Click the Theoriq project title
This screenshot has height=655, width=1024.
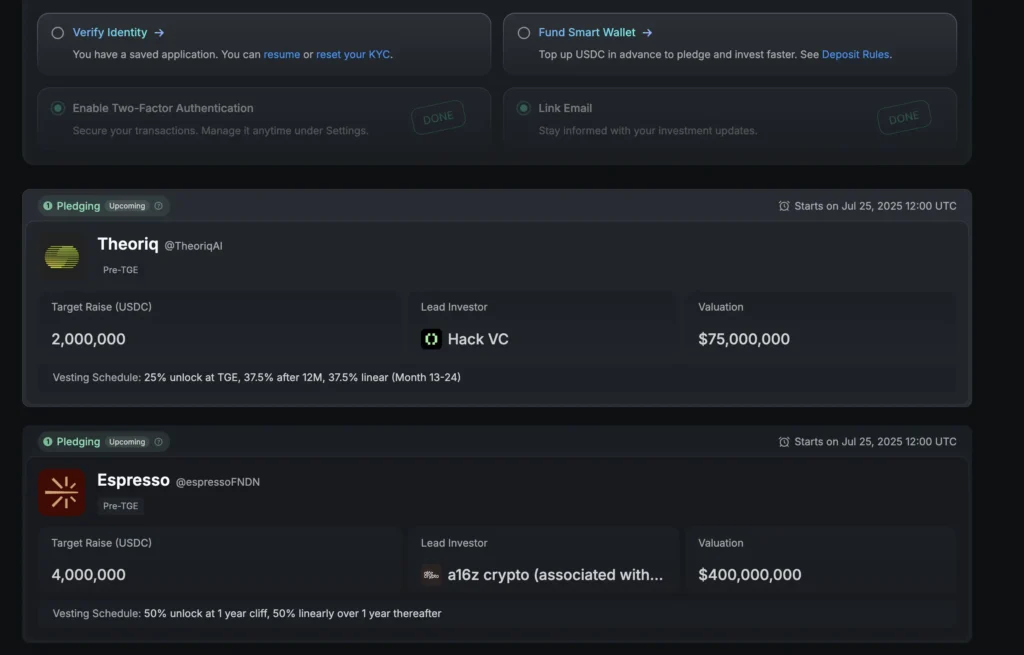[x=128, y=244]
